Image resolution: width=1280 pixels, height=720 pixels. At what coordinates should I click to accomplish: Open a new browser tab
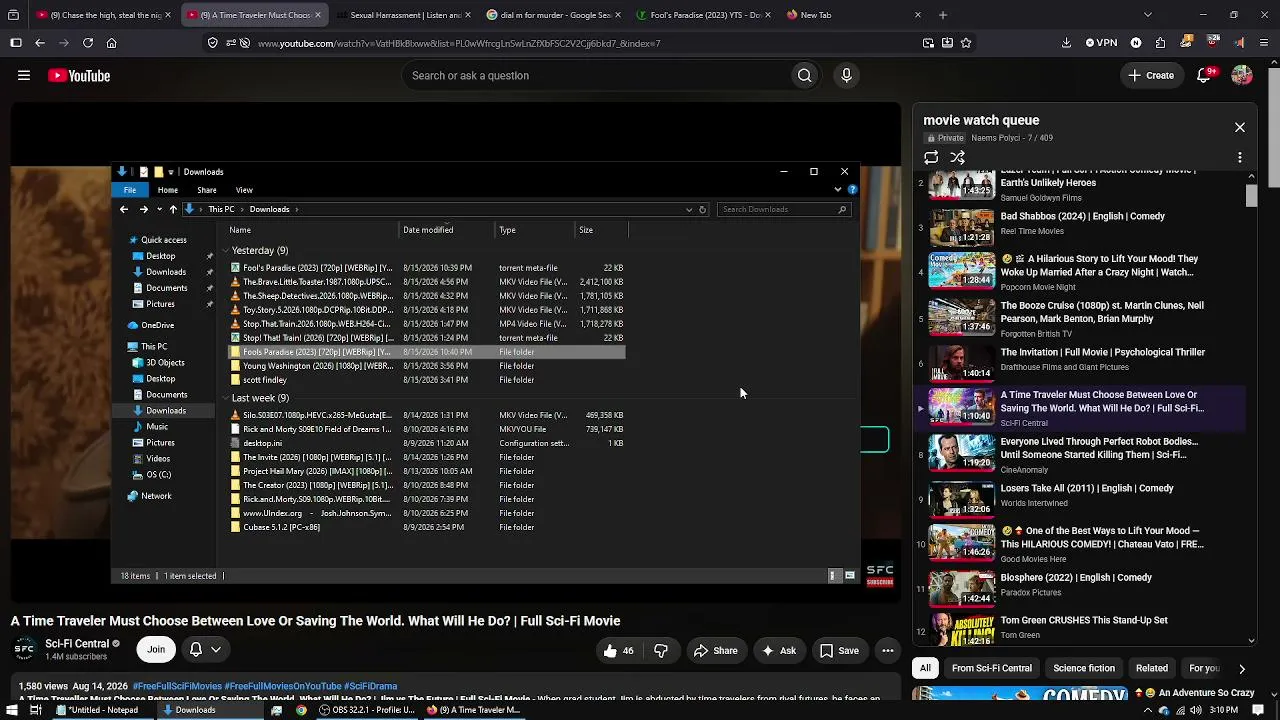coord(943,15)
